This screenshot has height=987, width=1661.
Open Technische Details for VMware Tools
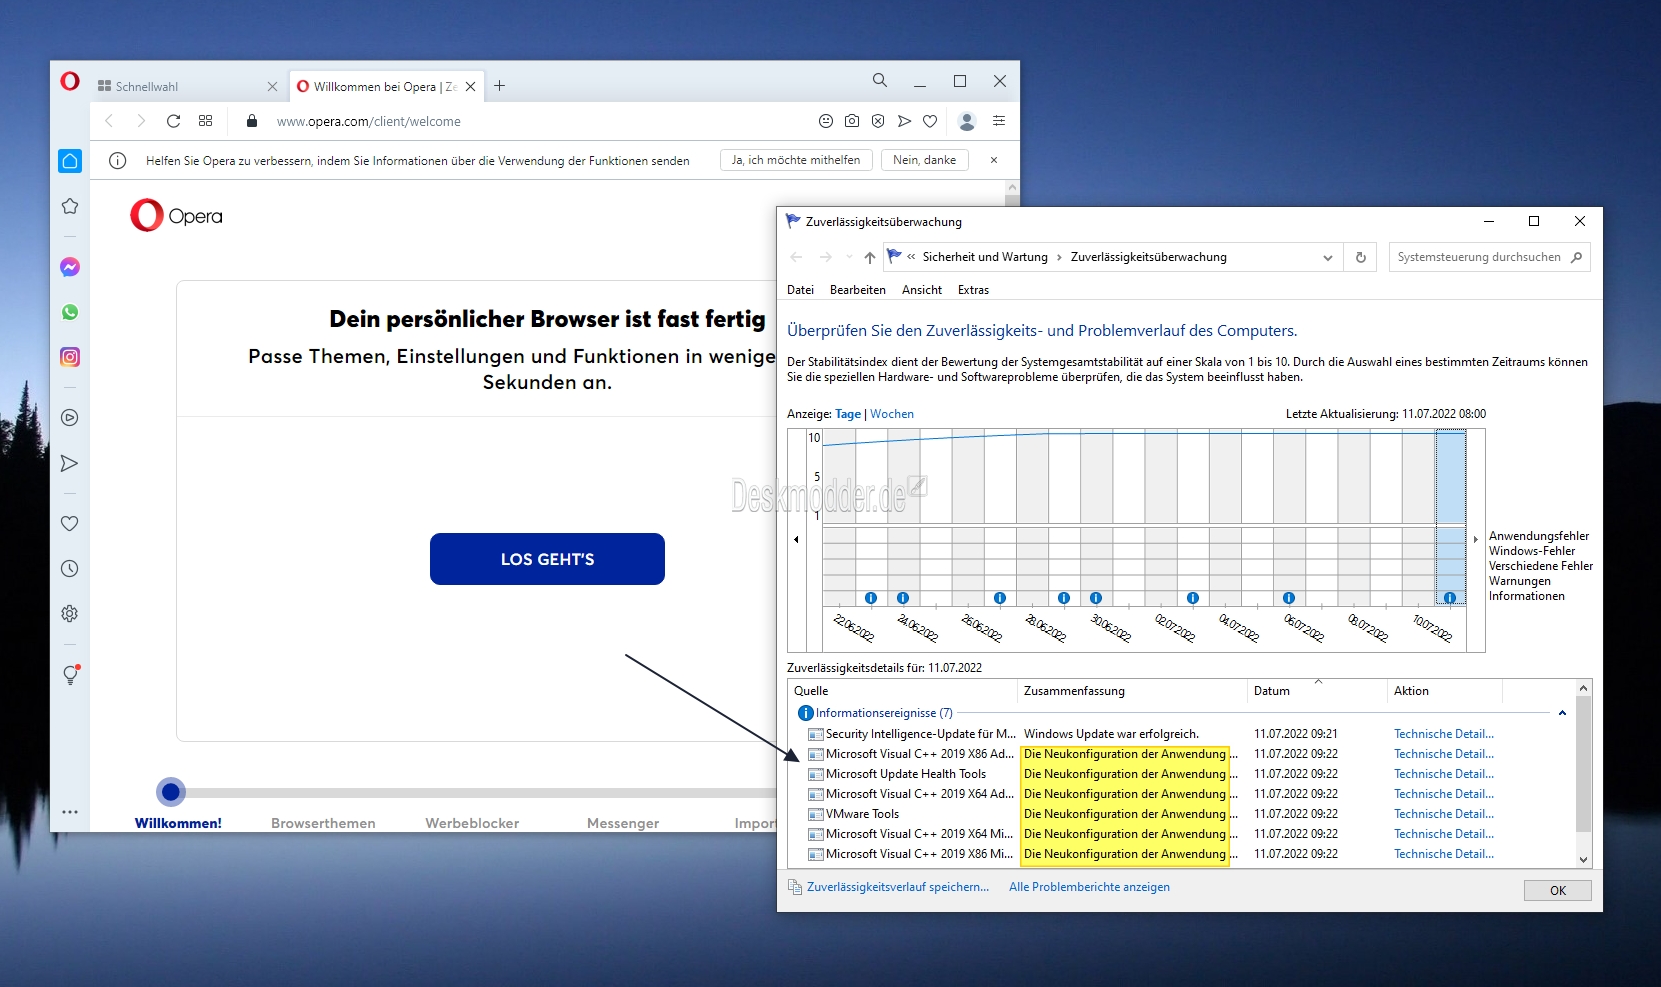click(x=1444, y=814)
